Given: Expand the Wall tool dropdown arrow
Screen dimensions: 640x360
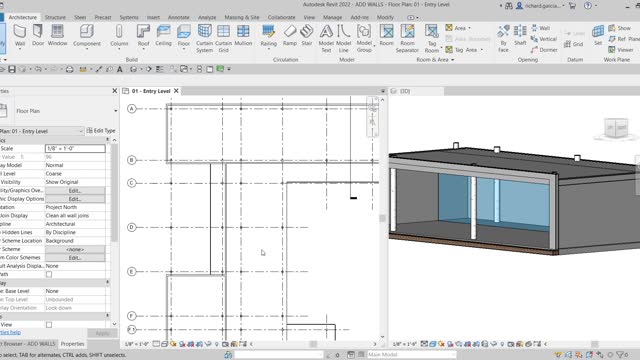Looking at the screenshot, I should pos(20,49).
